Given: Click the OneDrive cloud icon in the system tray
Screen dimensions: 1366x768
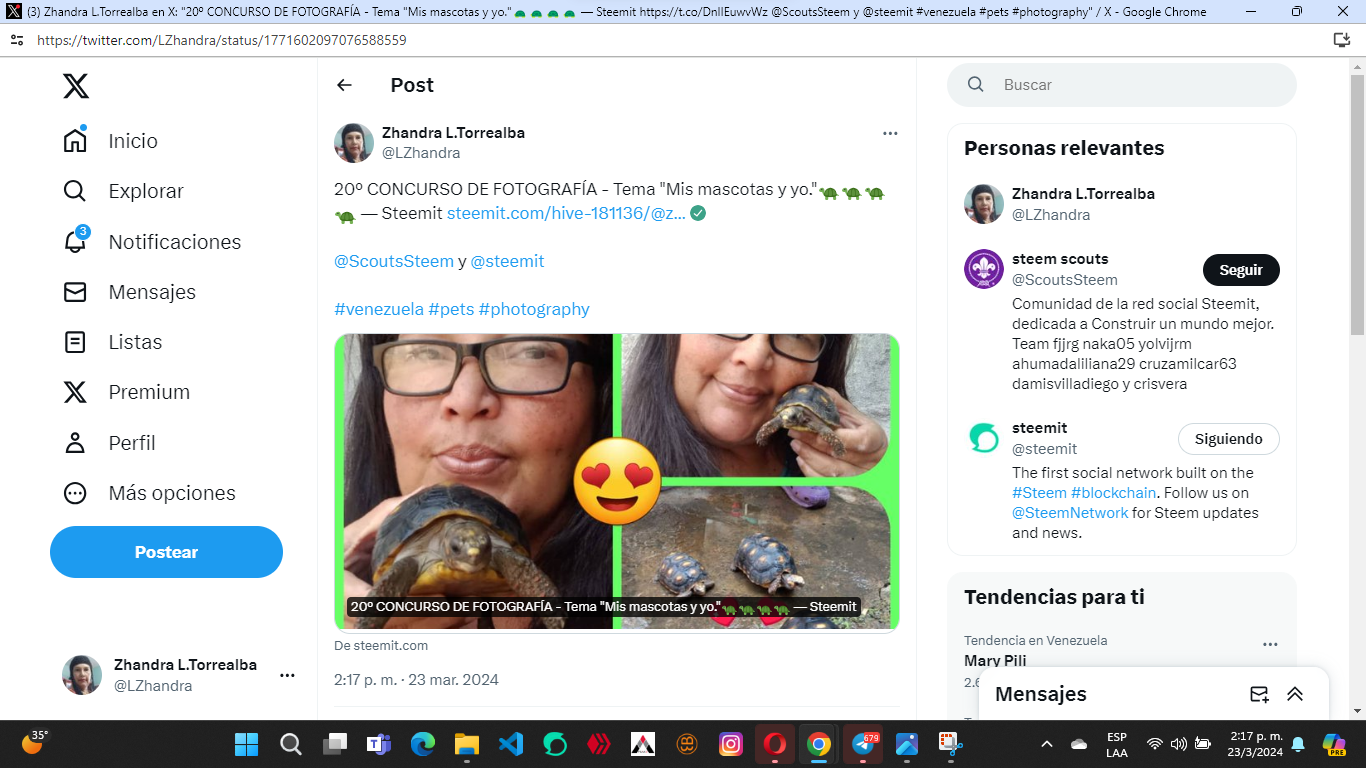Looking at the screenshot, I should click(1079, 744).
